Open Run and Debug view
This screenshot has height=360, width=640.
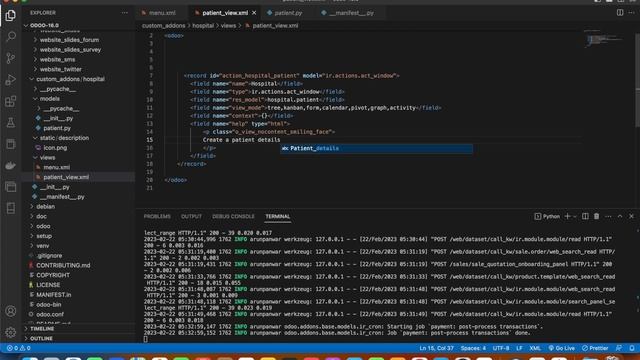click(x=11, y=80)
